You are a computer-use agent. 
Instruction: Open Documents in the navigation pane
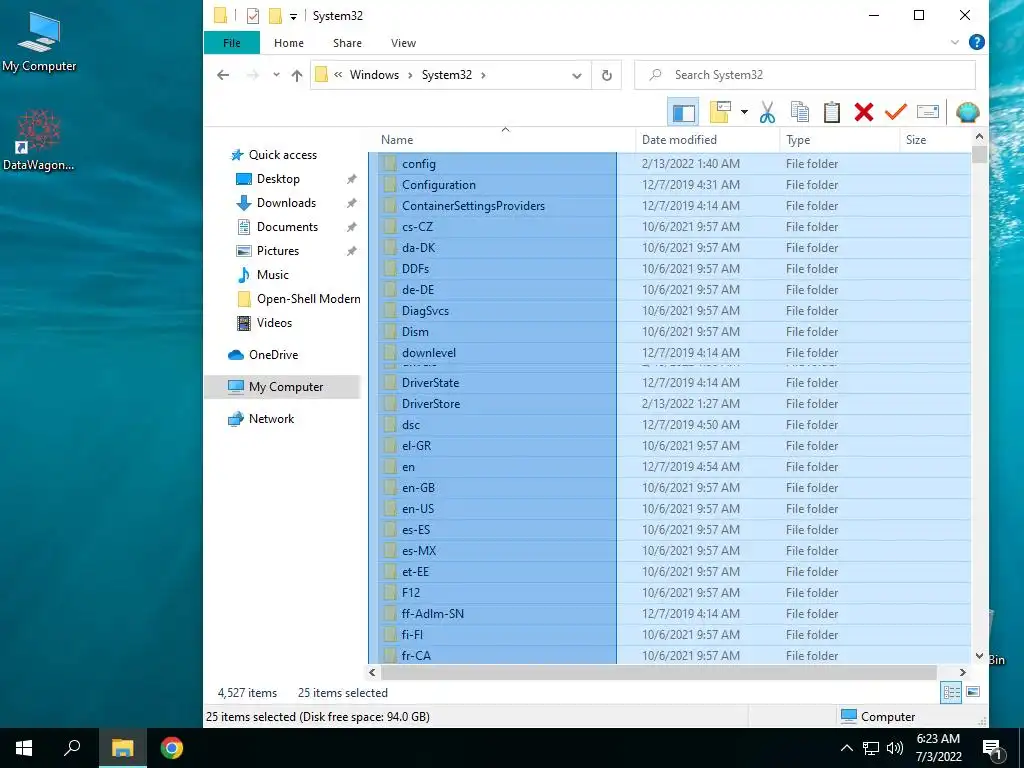pos(287,227)
